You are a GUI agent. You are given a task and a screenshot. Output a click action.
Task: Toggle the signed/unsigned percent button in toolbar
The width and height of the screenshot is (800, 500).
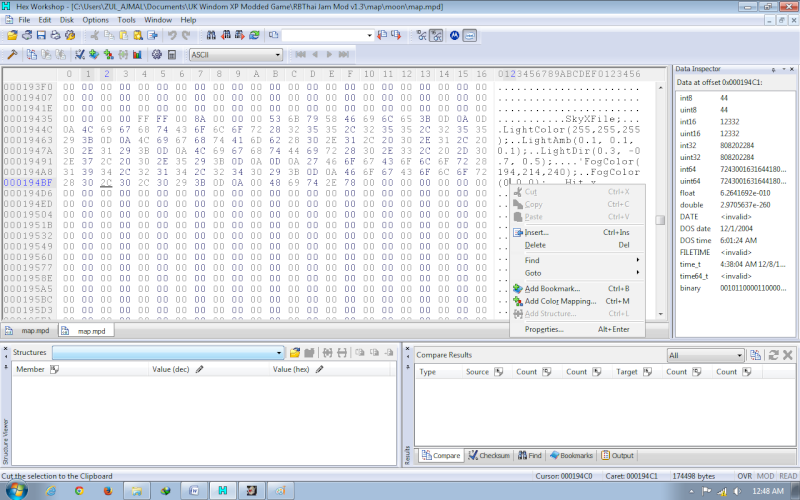pos(421,35)
